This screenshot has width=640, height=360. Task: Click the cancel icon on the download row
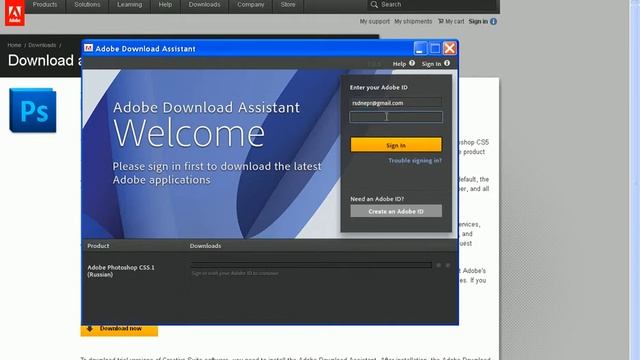(448, 265)
